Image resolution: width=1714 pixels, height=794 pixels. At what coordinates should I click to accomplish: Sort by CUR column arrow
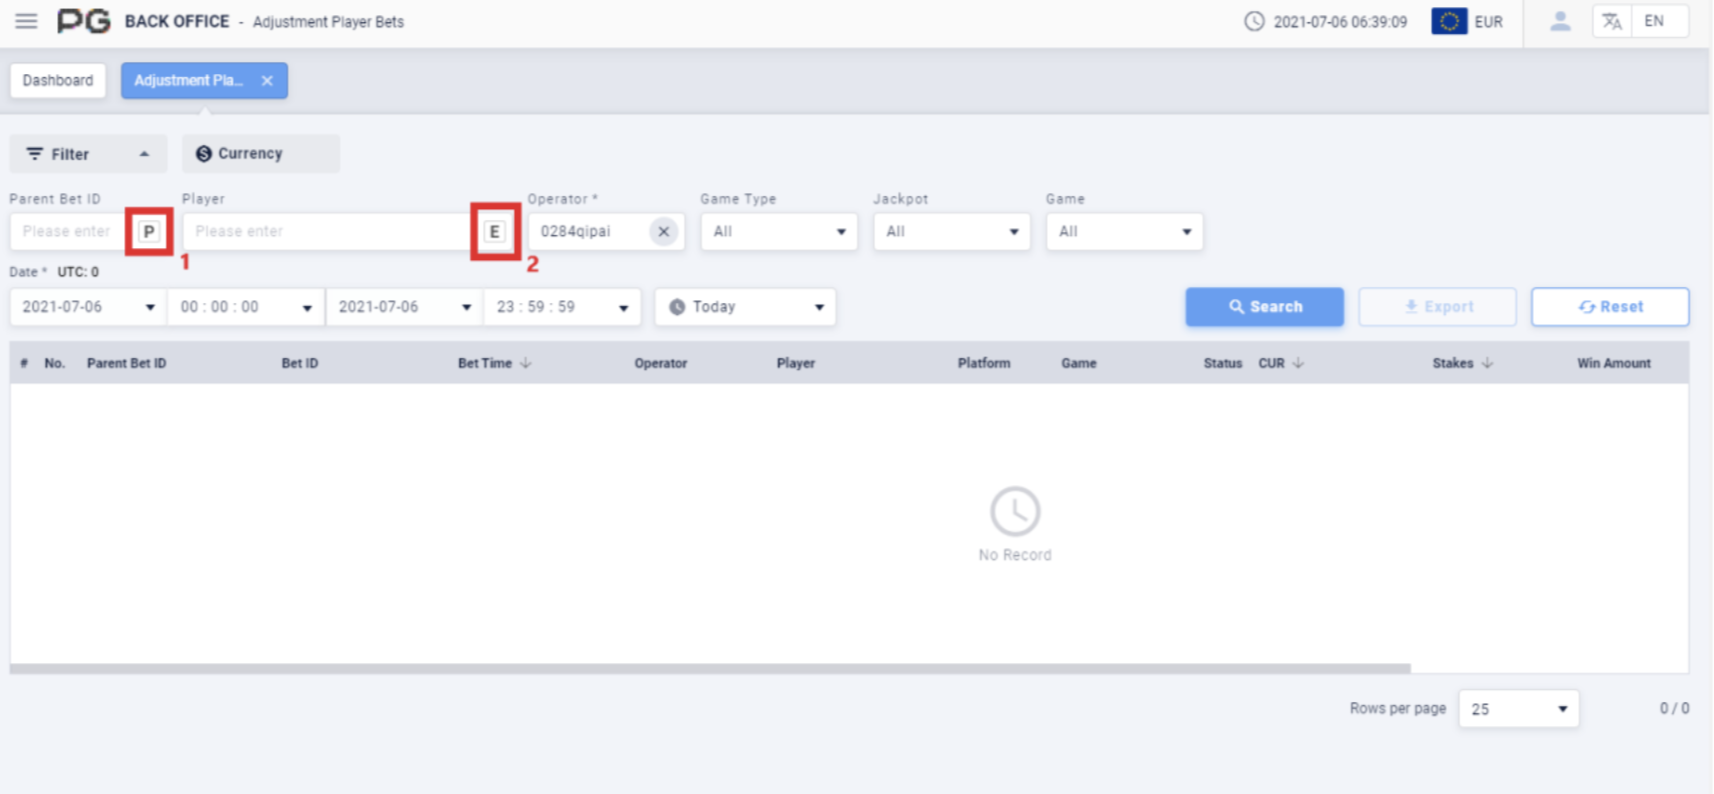1298,363
